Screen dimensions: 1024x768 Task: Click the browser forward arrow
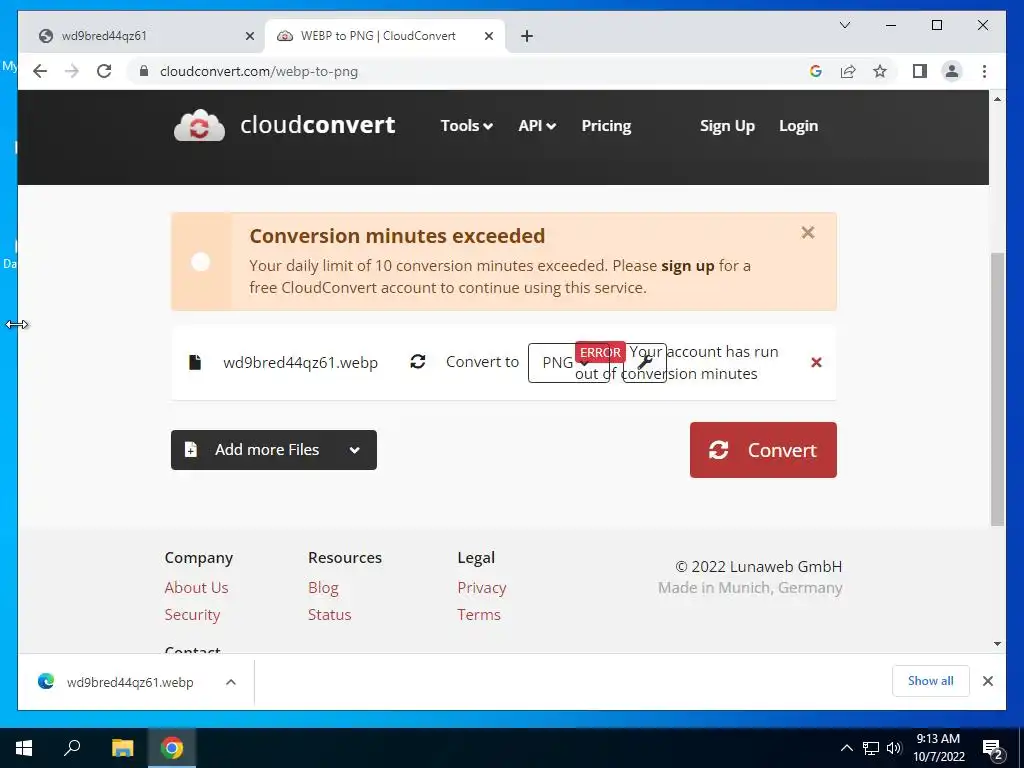point(72,71)
